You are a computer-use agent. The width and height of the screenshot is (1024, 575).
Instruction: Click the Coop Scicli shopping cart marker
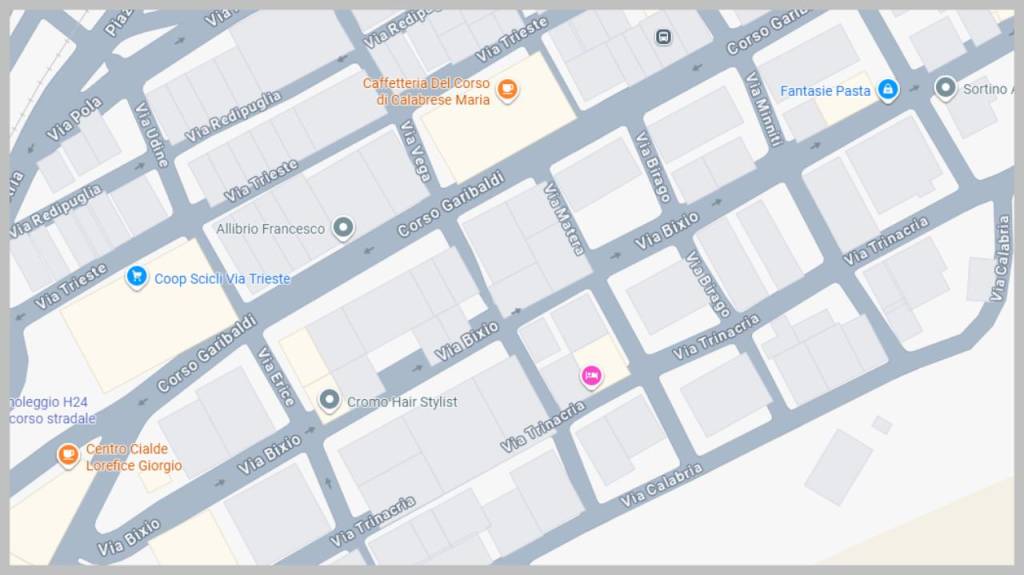pyautogui.click(x=136, y=277)
